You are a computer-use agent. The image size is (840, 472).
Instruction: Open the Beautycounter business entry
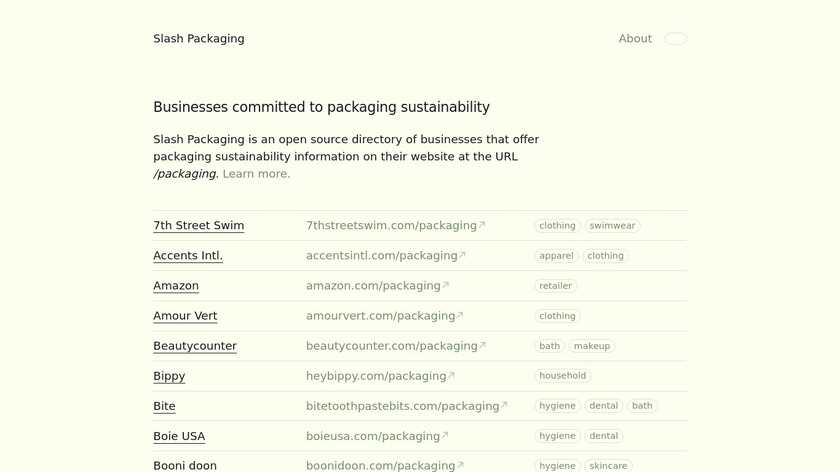pyautogui.click(x=194, y=346)
